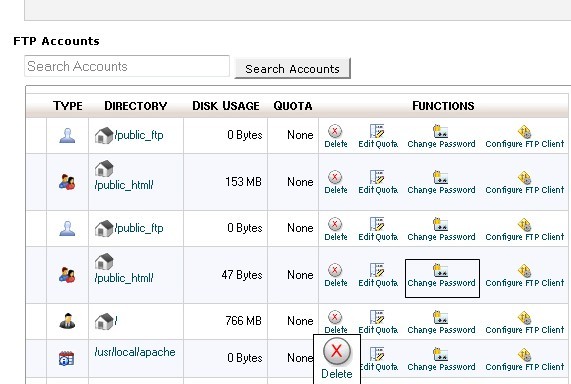Screen dimensions: 571x384
Task: Configure FTP Client for the 766 MB account
Action: point(524,322)
